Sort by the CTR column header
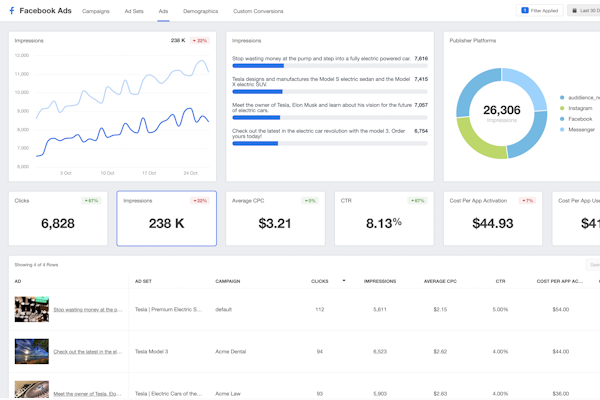 (x=501, y=281)
